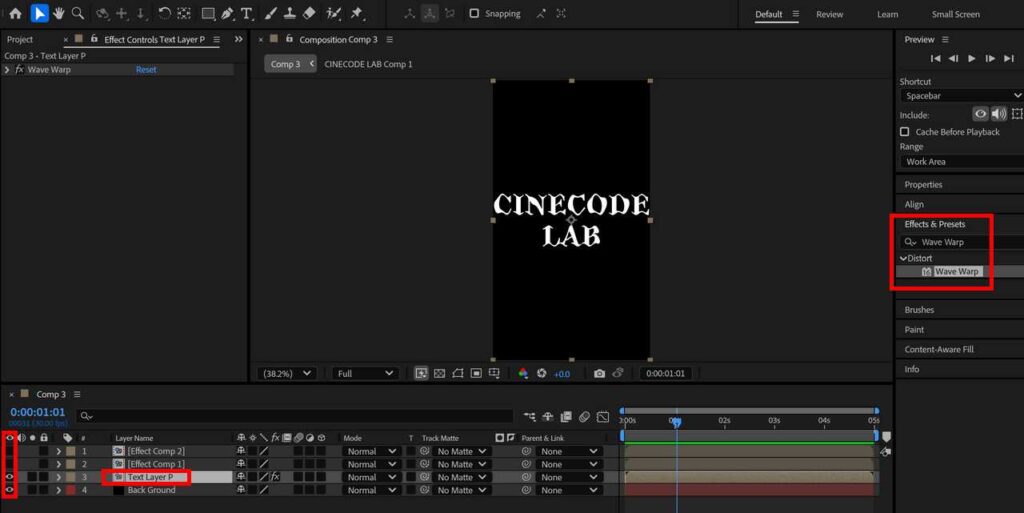Hide the Text Layer P eye toggle

pyautogui.click(x=9, y=477)
